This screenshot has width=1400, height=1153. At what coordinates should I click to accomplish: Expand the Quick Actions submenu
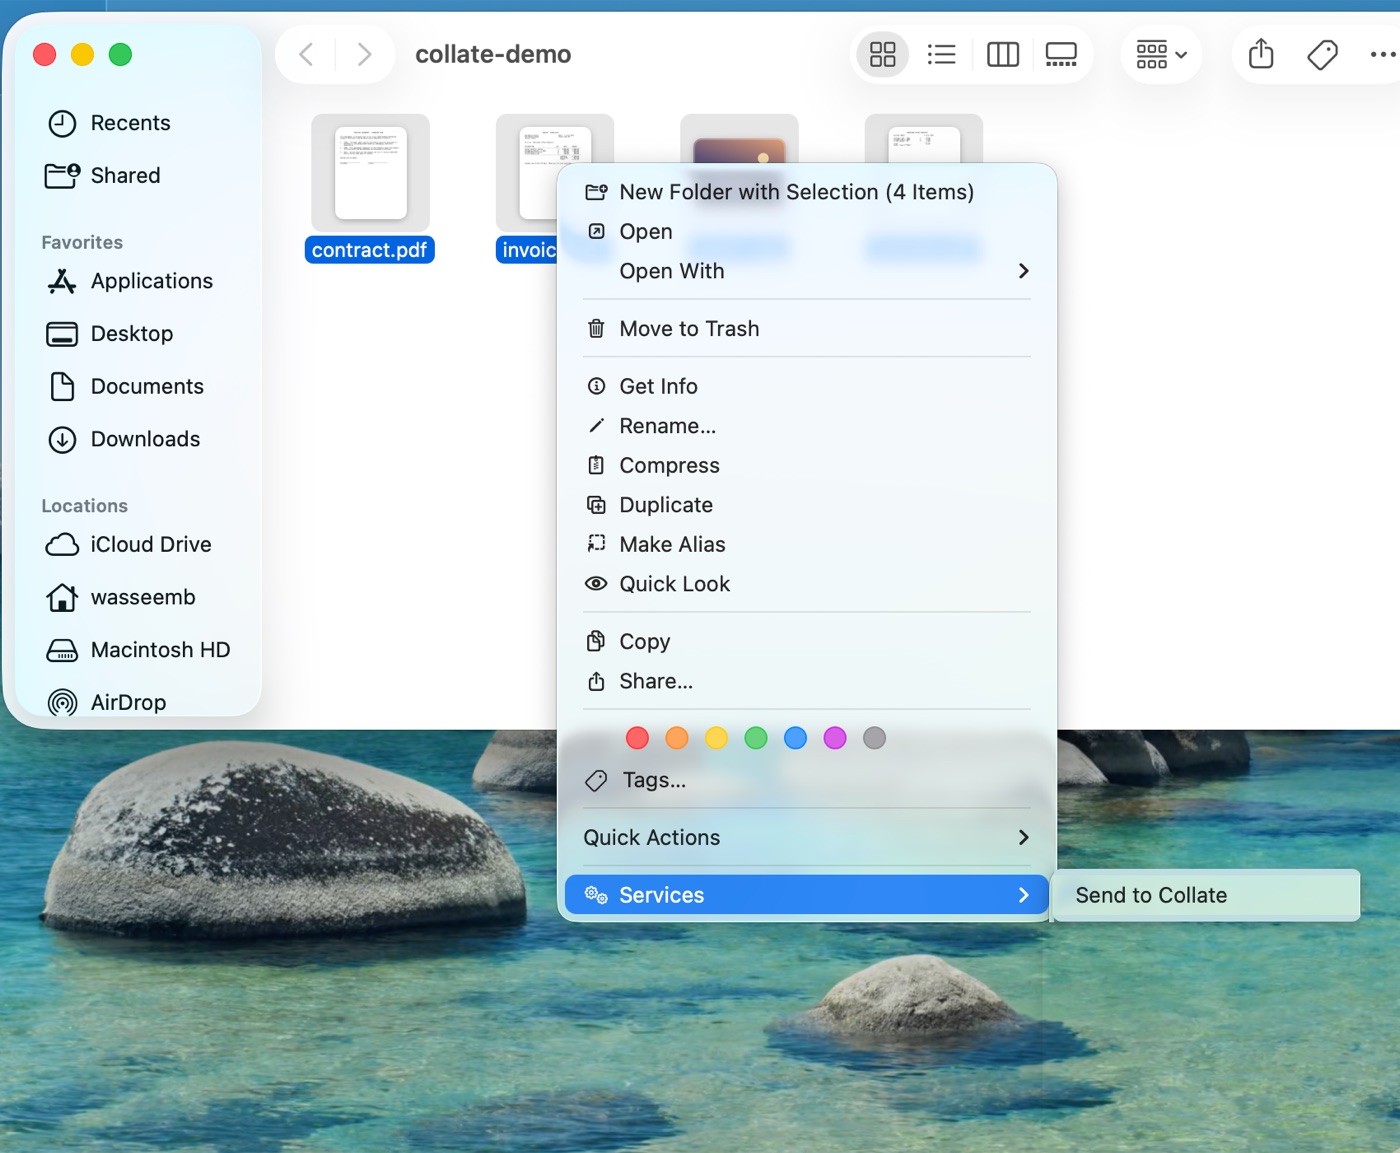(807, 838)
